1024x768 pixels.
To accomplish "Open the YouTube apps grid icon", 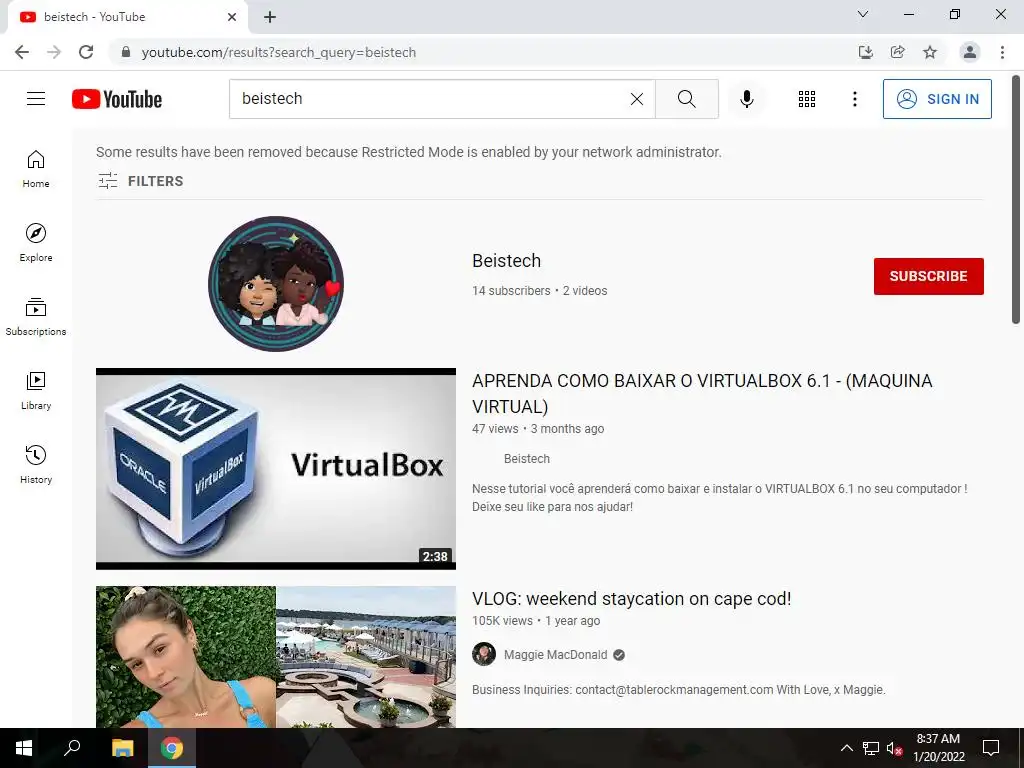I will [x=807, y=99].
